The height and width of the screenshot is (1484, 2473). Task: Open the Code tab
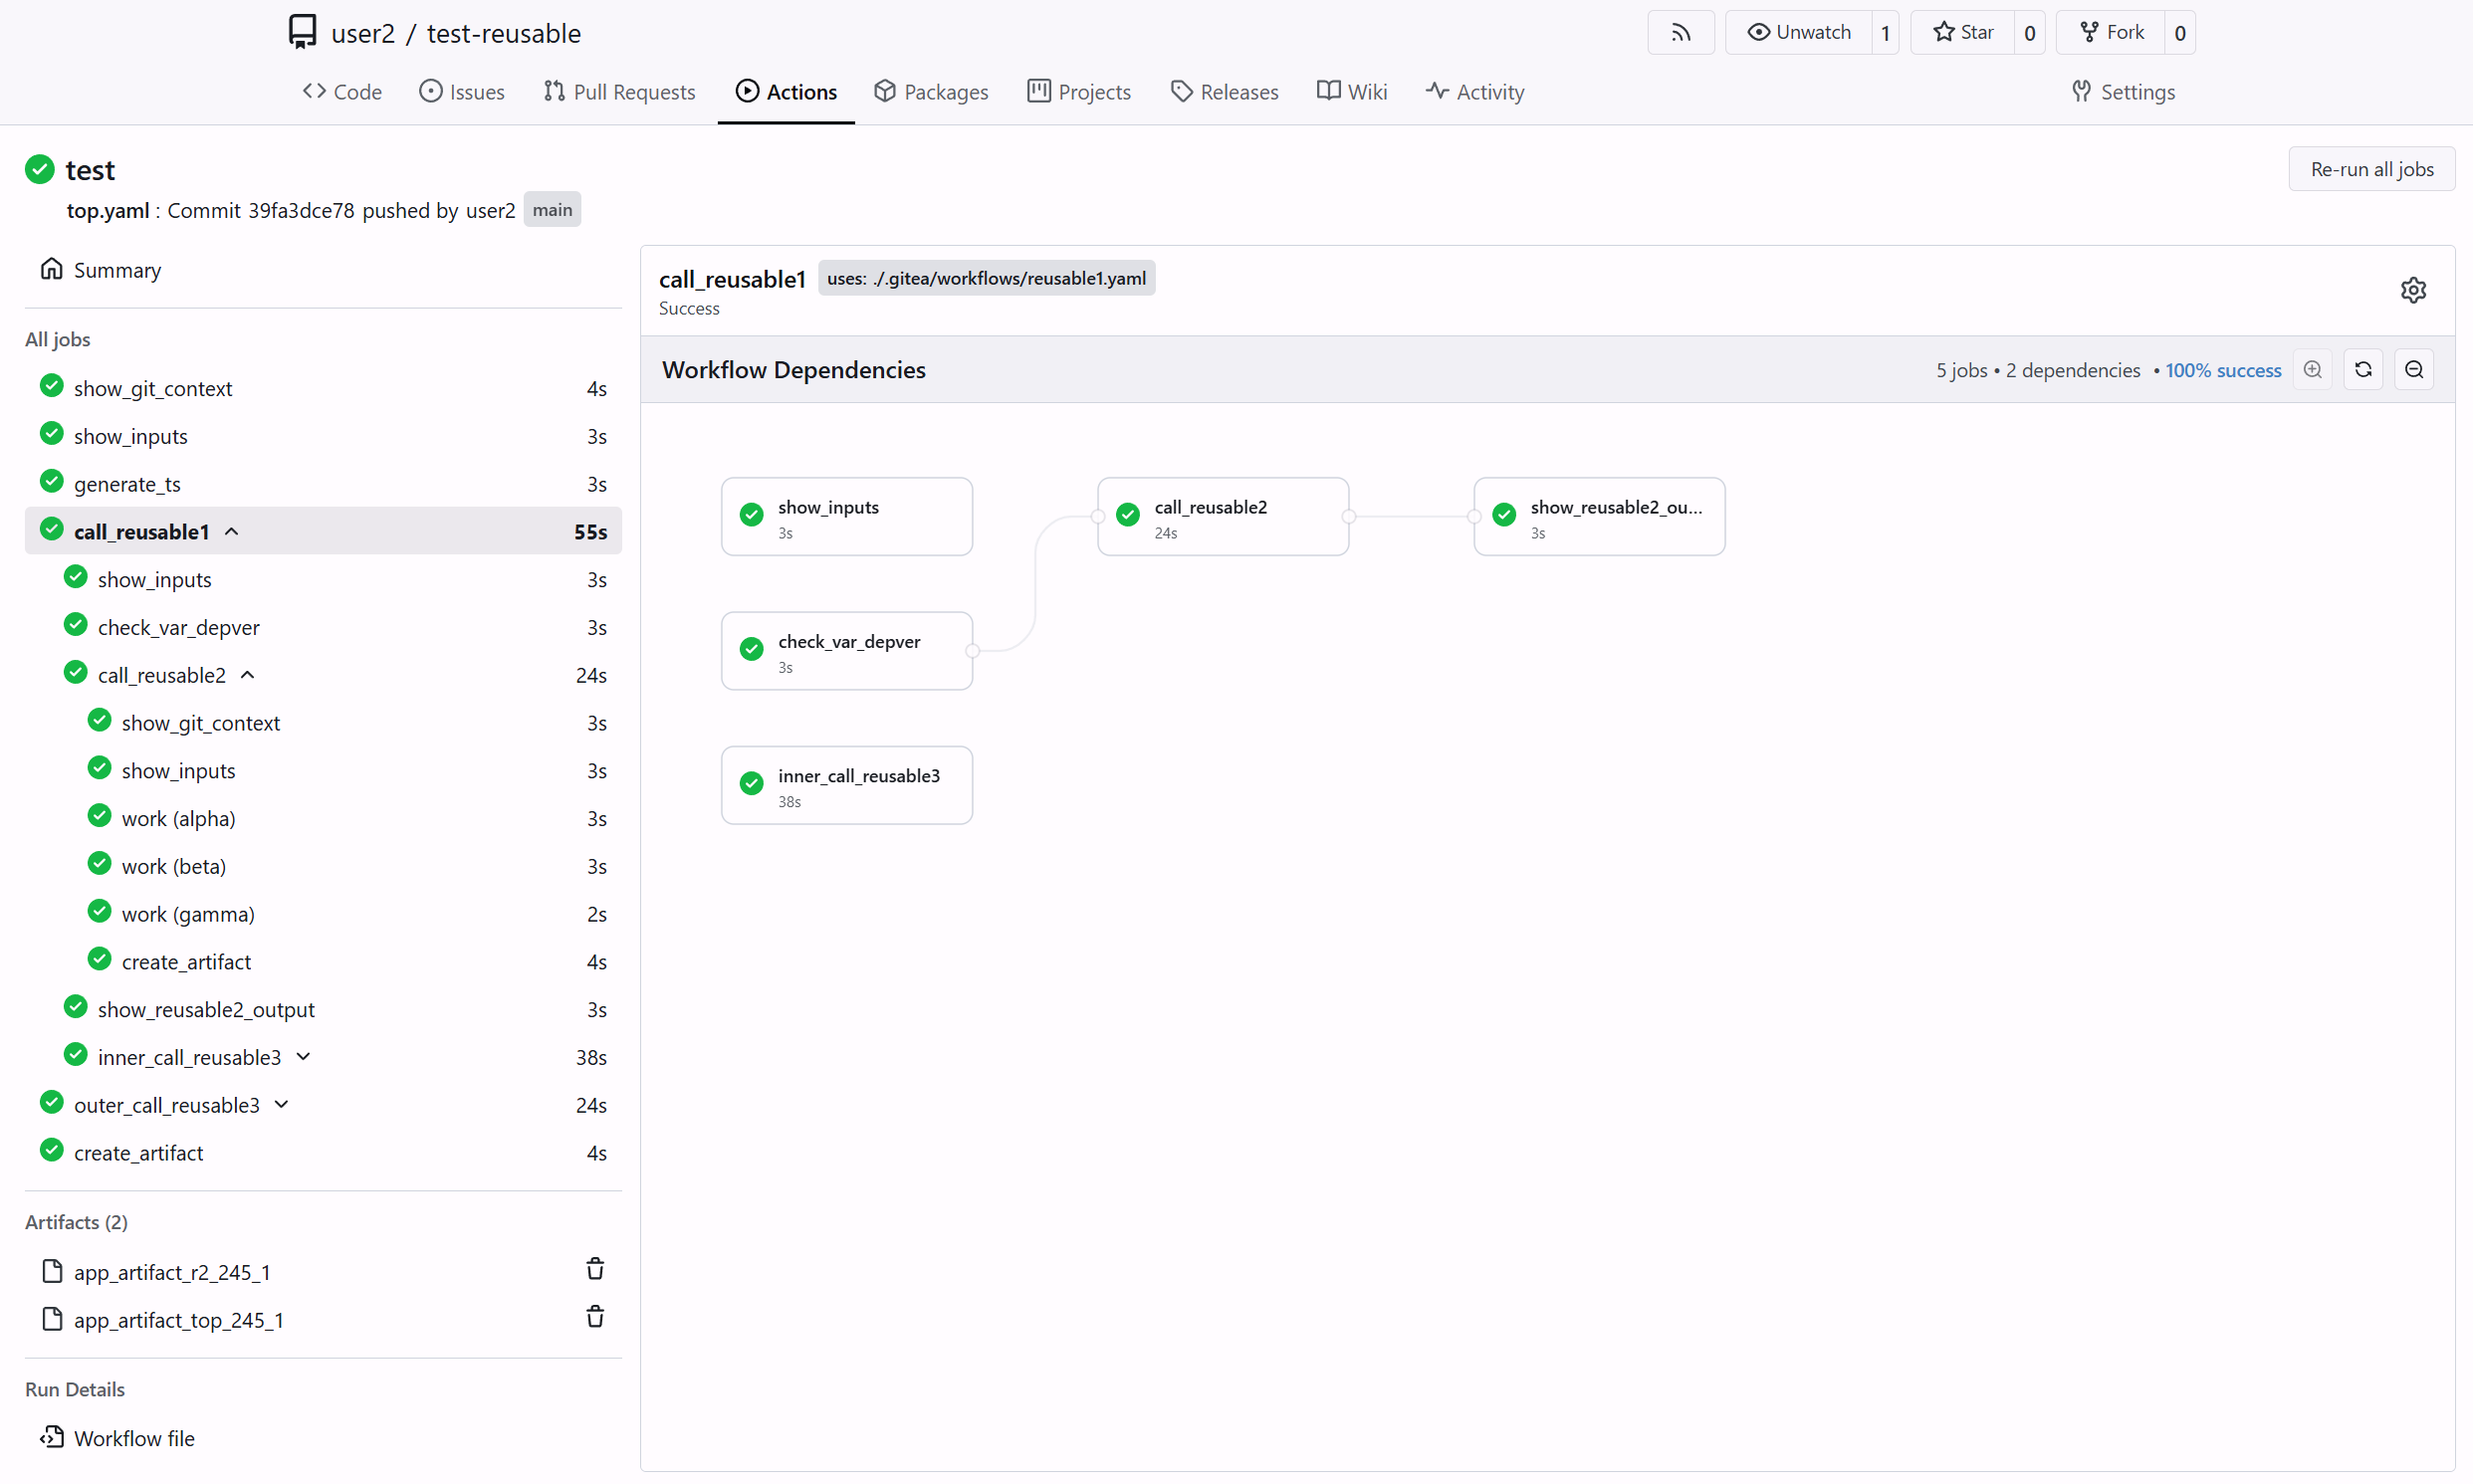[342, 92]
